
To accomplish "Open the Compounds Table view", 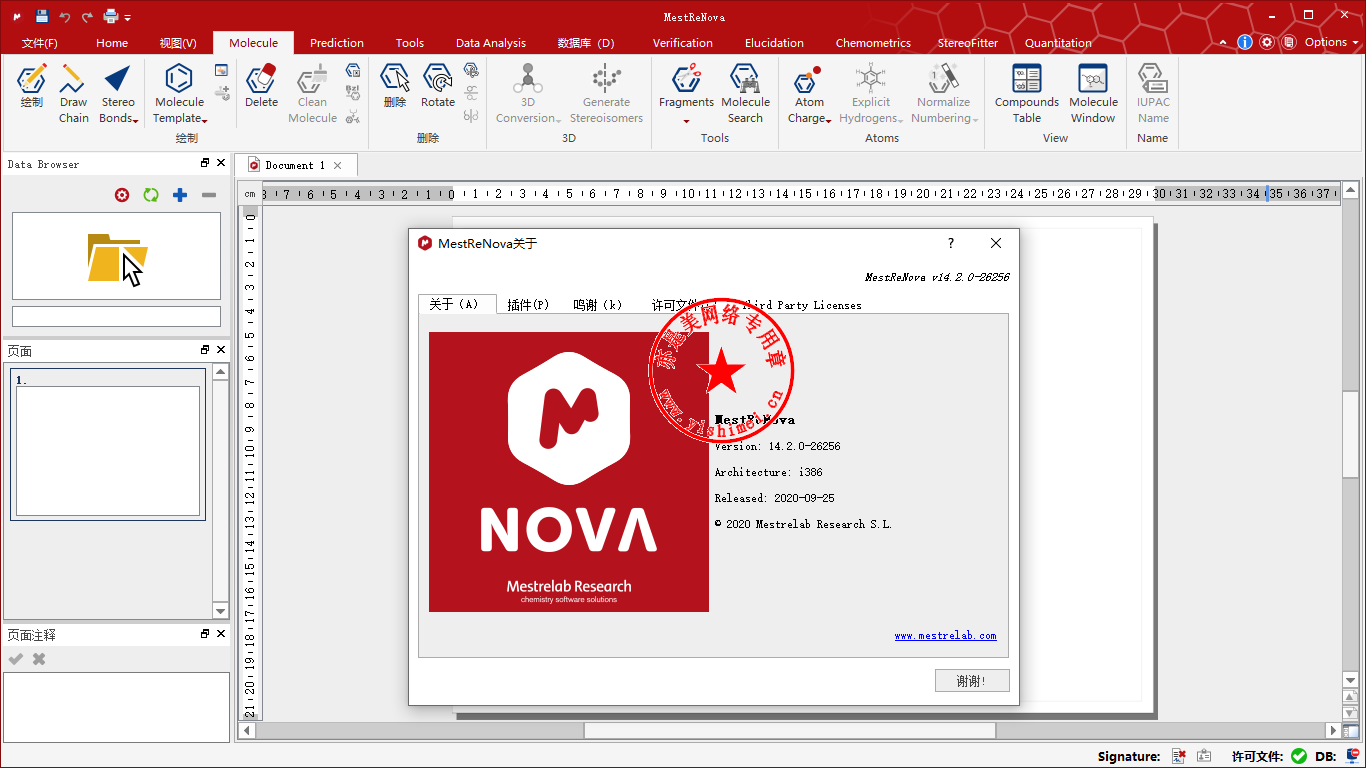I will (1026, 94).
